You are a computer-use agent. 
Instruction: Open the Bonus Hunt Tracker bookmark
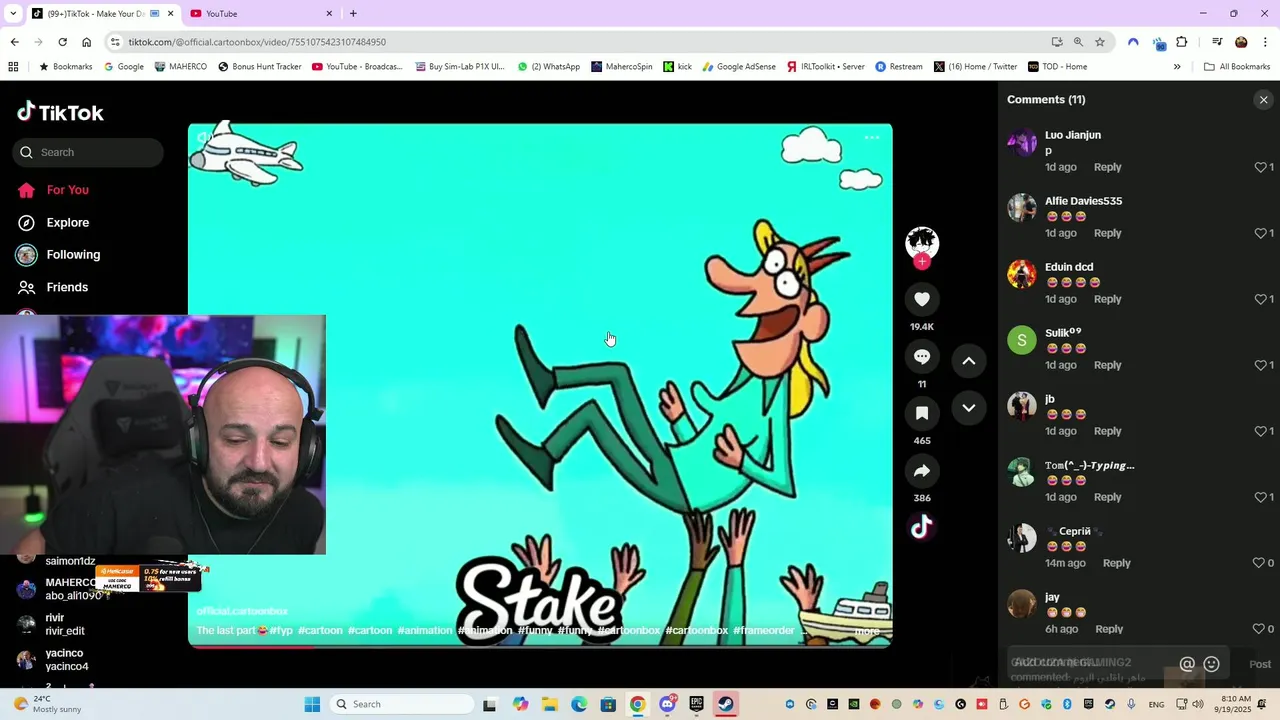tap(259, 67)
